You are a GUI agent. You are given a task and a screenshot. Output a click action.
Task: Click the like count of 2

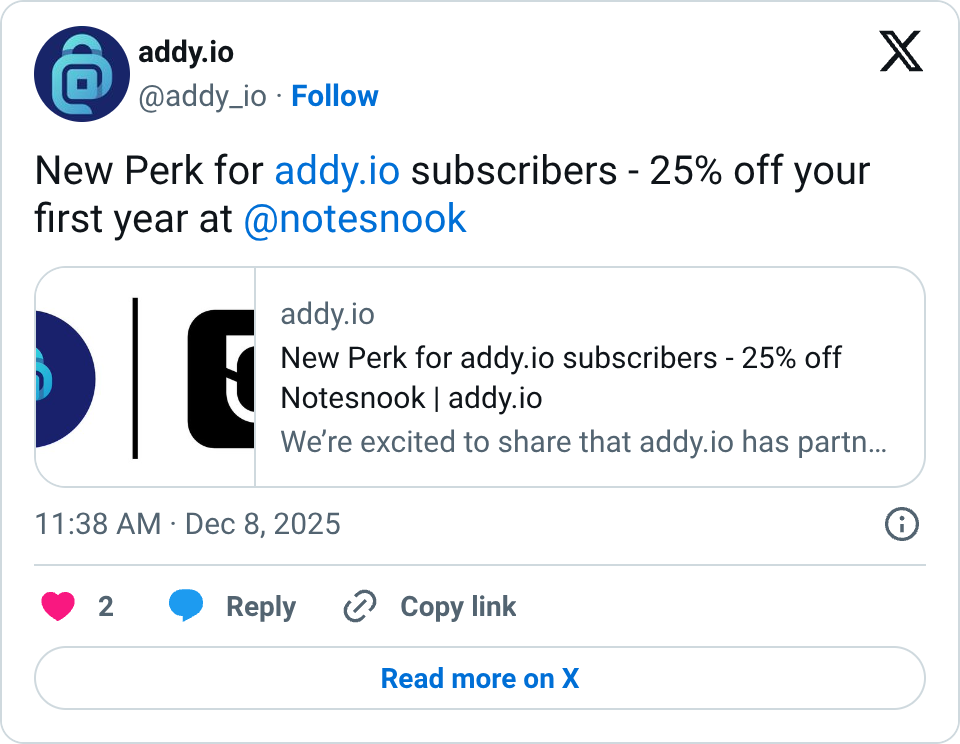pos(106,606)
